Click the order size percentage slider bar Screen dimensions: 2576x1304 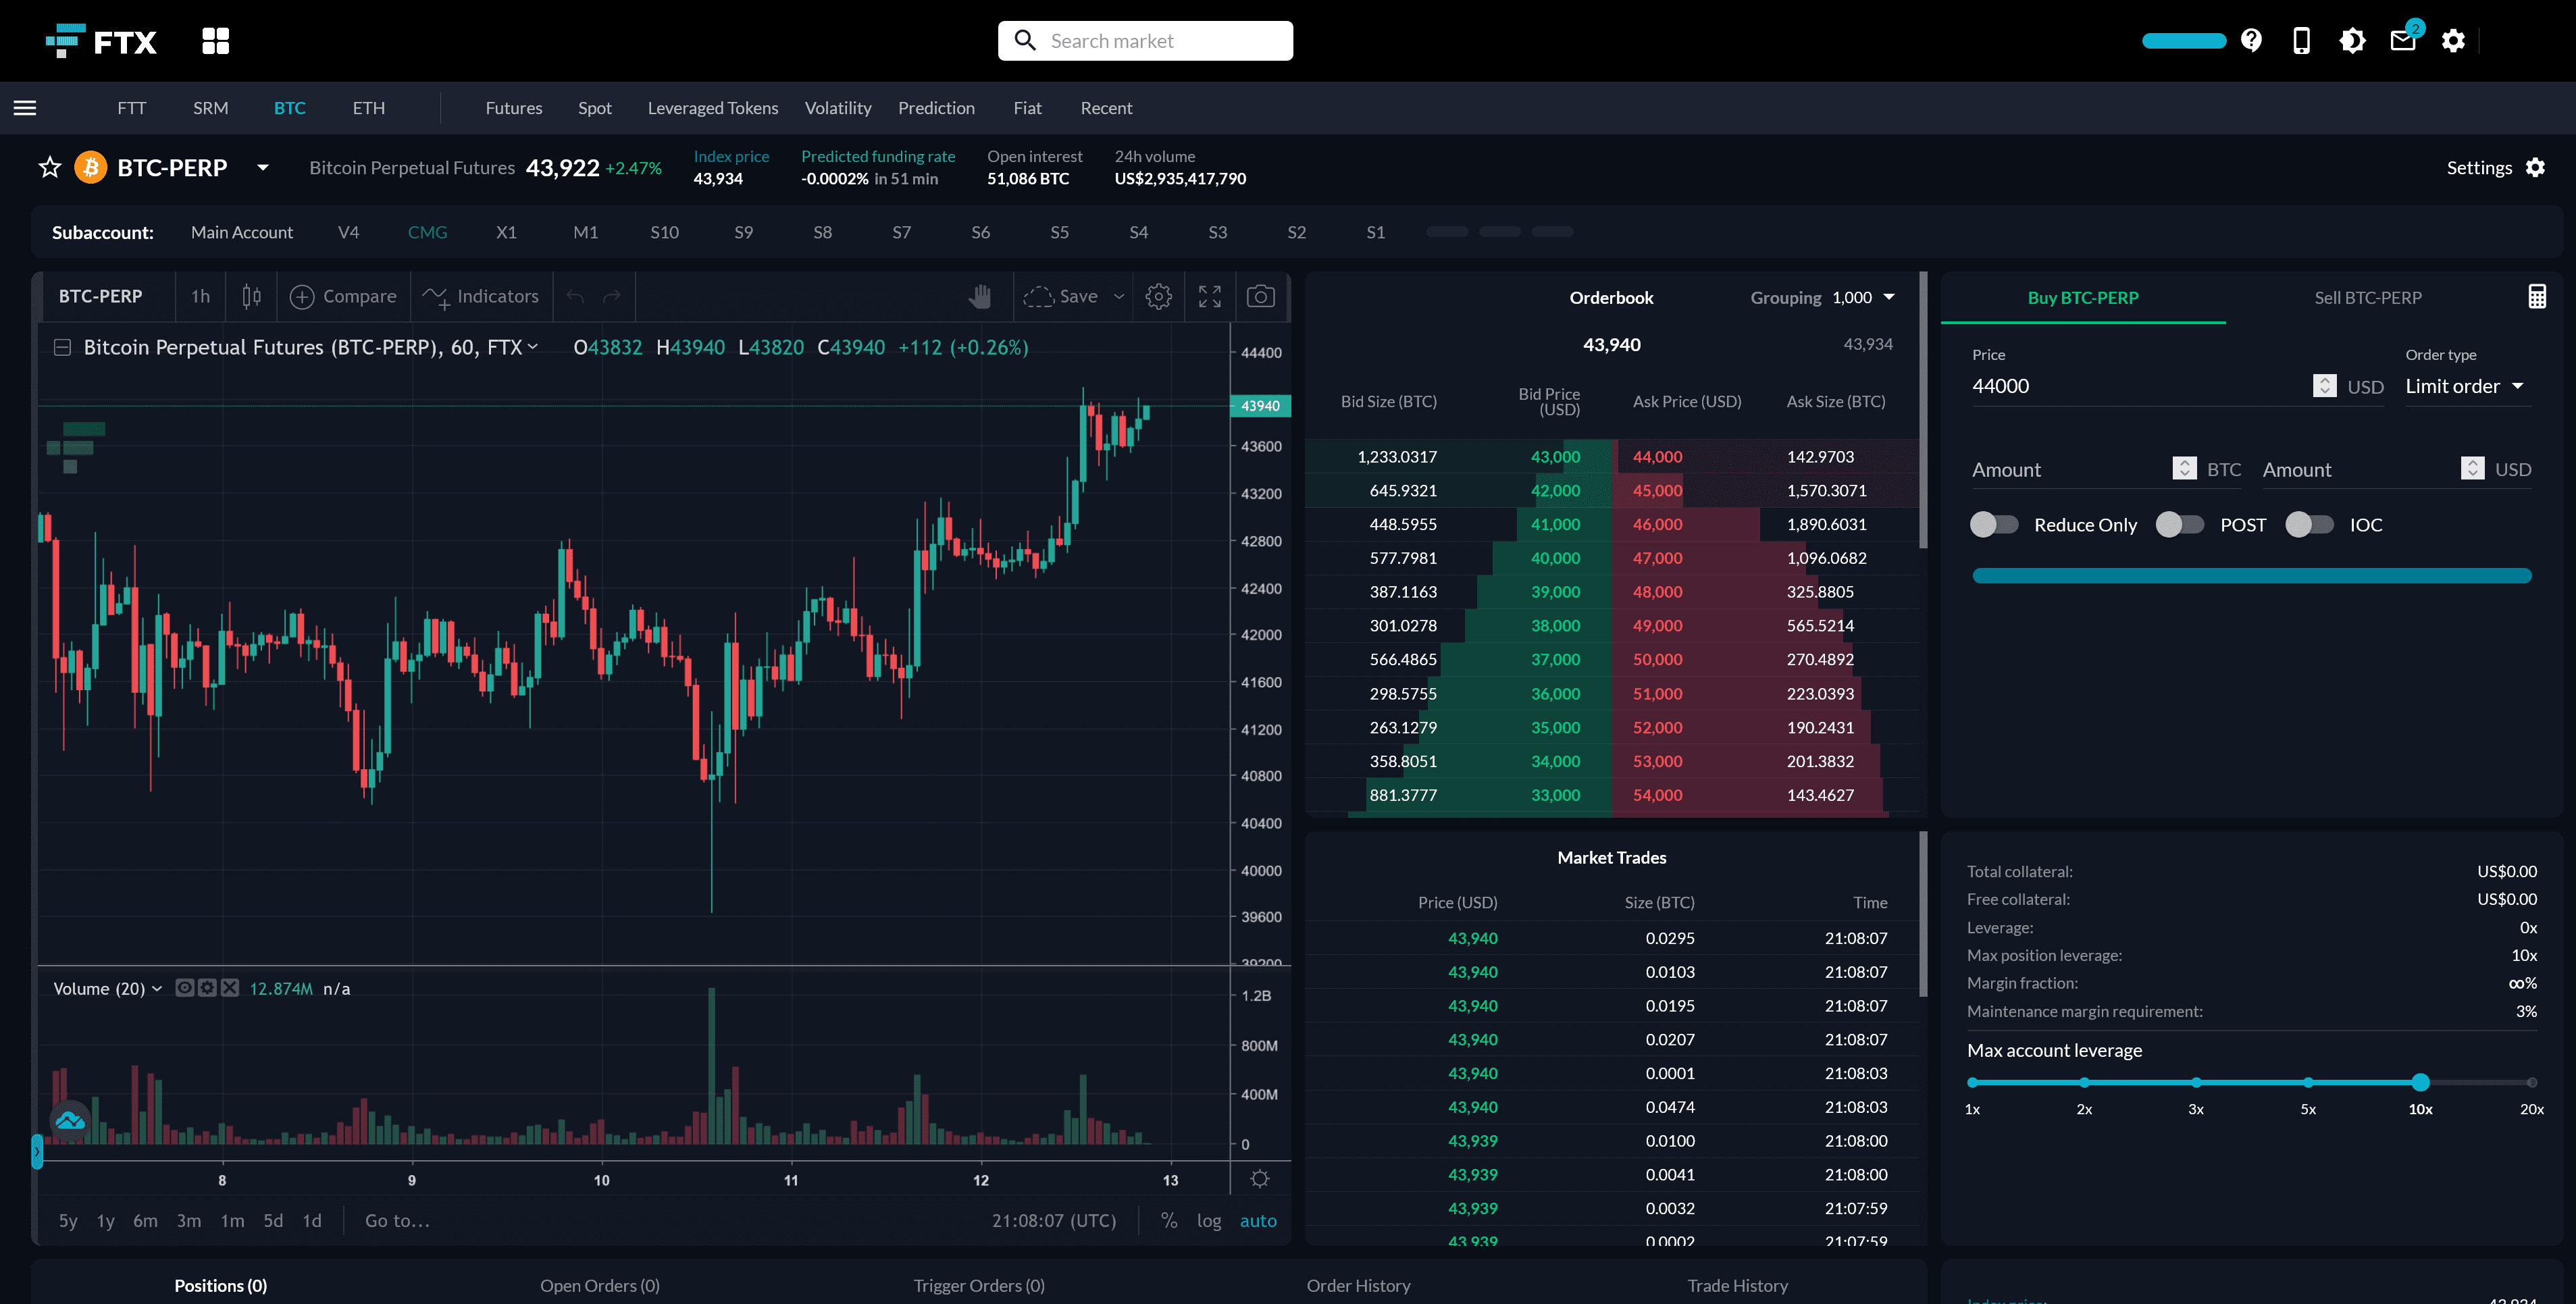coord(2251,575)
